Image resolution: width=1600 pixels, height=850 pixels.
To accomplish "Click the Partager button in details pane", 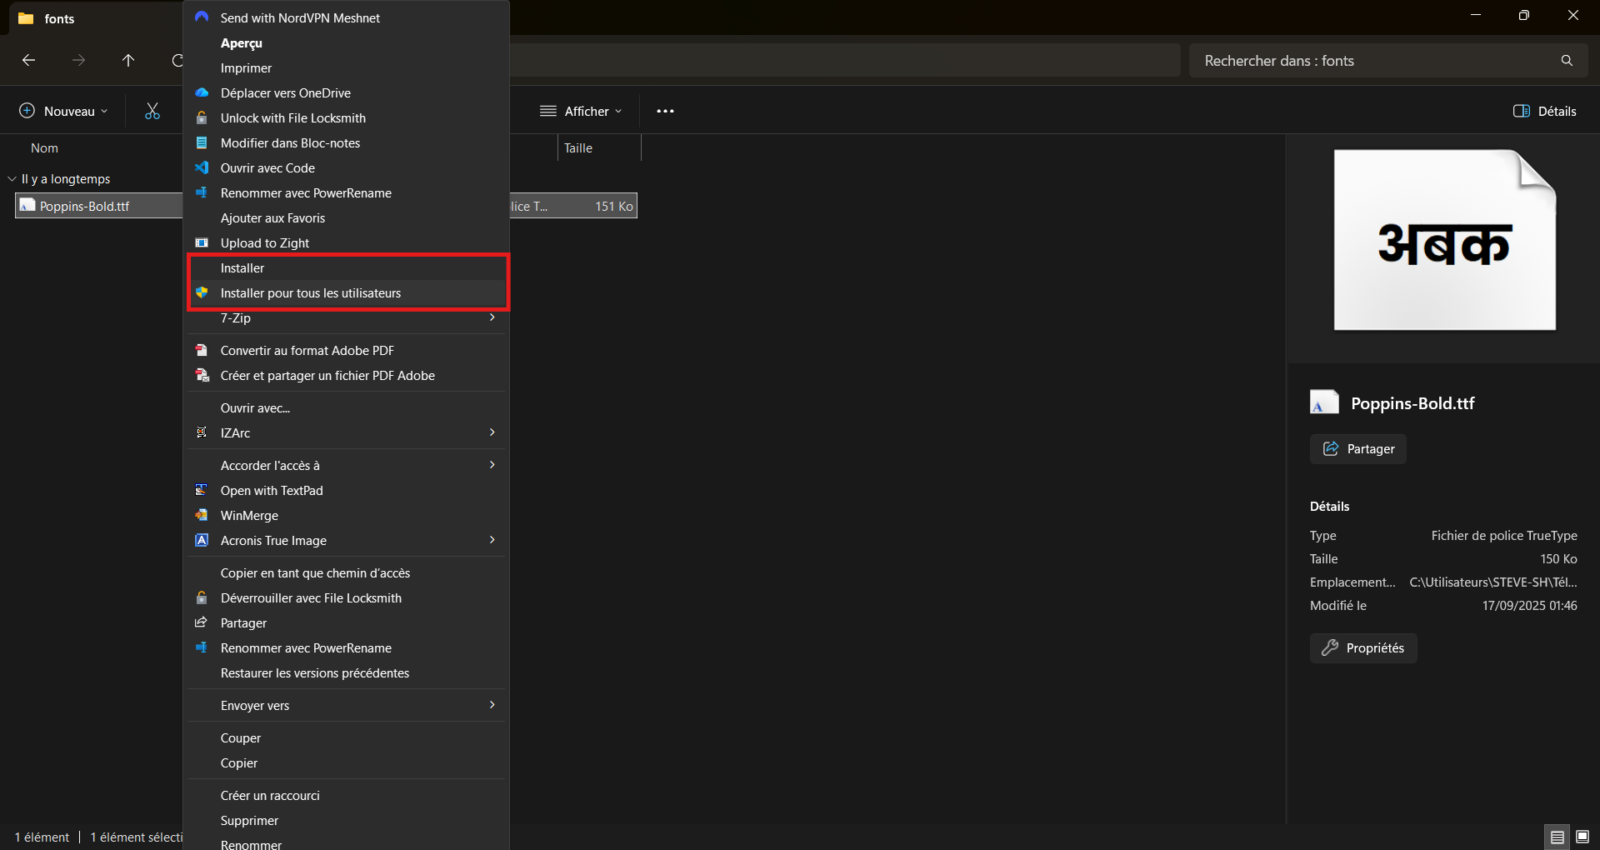I will coord(1358,449).
